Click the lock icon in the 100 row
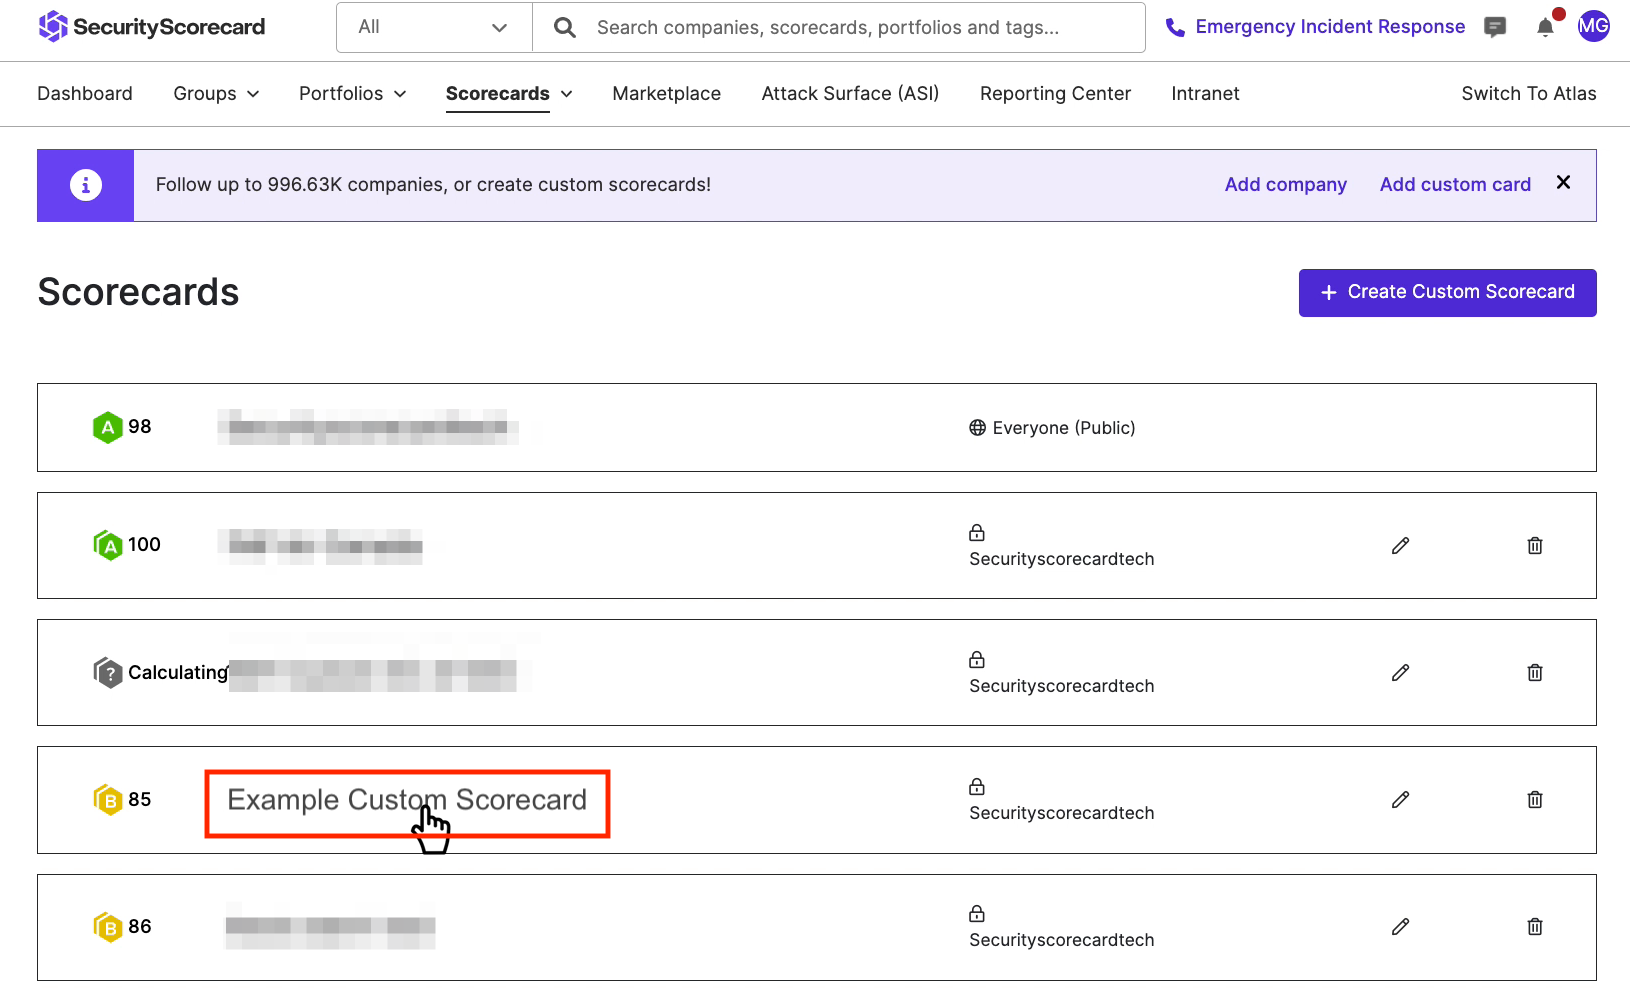Image resolution: width=1630 pixels, height=998 pixels. click(977, 532)
